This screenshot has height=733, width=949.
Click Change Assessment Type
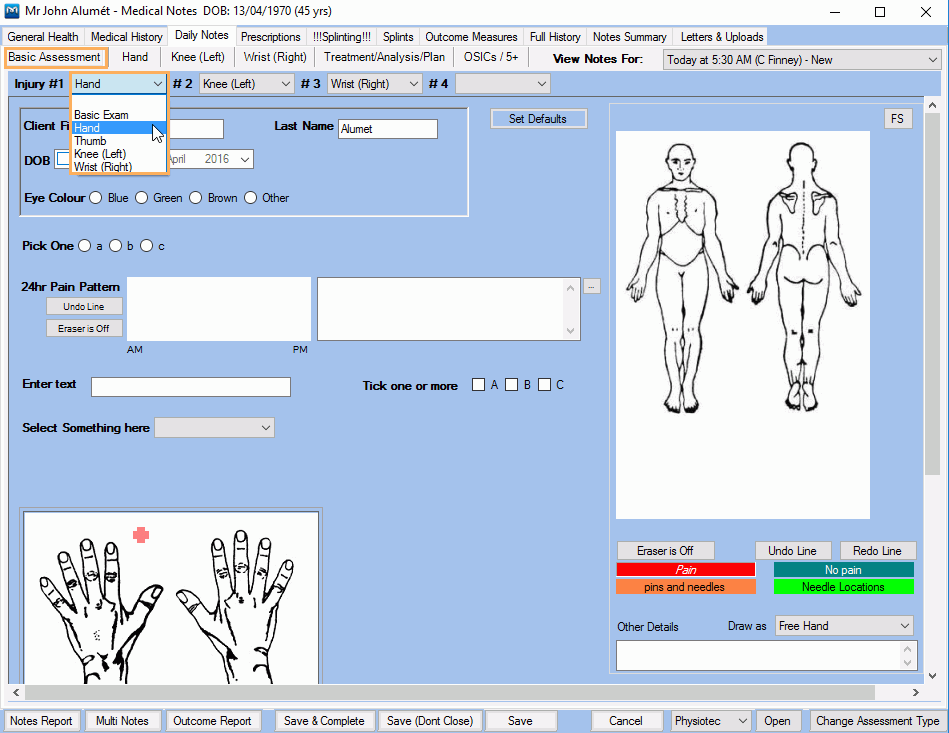pos(877,721)
